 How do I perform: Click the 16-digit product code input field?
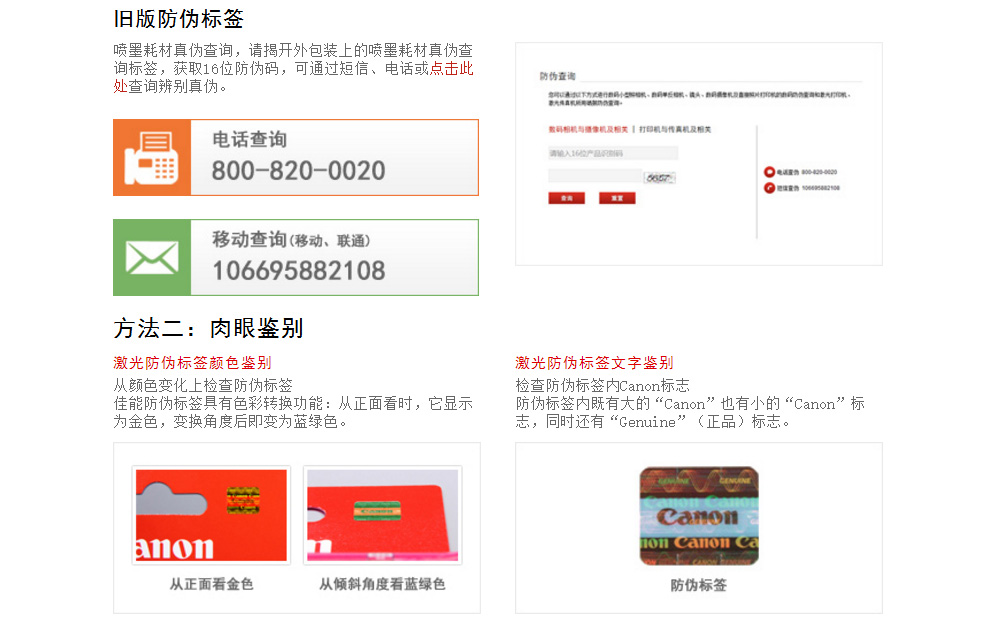tap(612, 153)
